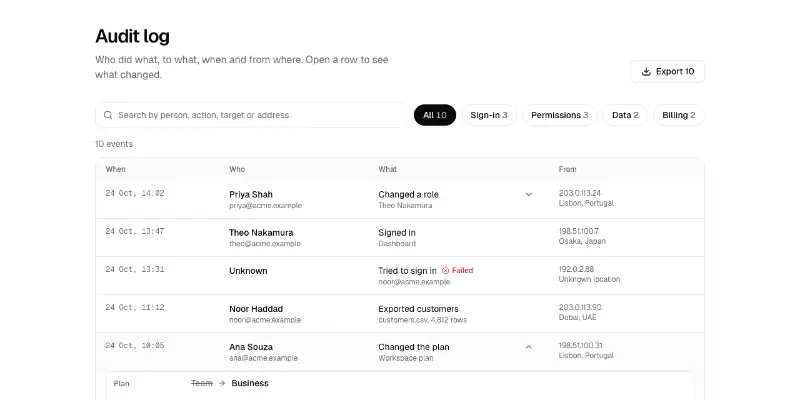The image size is (800, 400).
Task: Click IP address 198.51.100.7
Action: [579, 231]
